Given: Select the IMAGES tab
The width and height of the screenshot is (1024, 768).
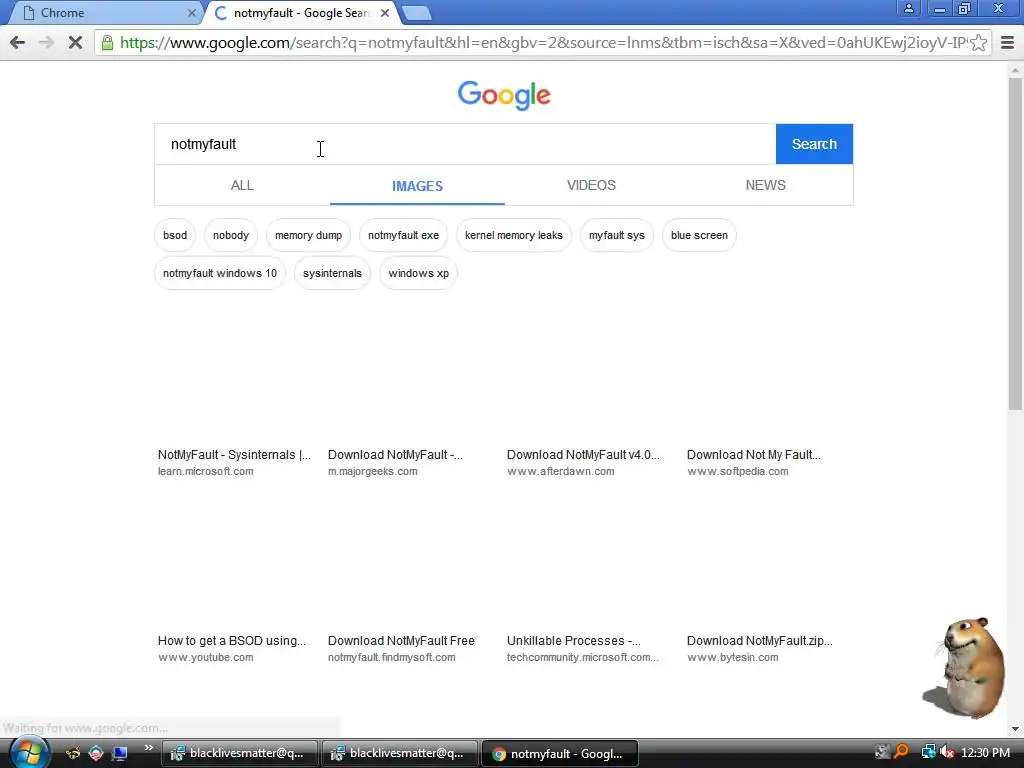Looking at the screenshot, I should (417, 186).
